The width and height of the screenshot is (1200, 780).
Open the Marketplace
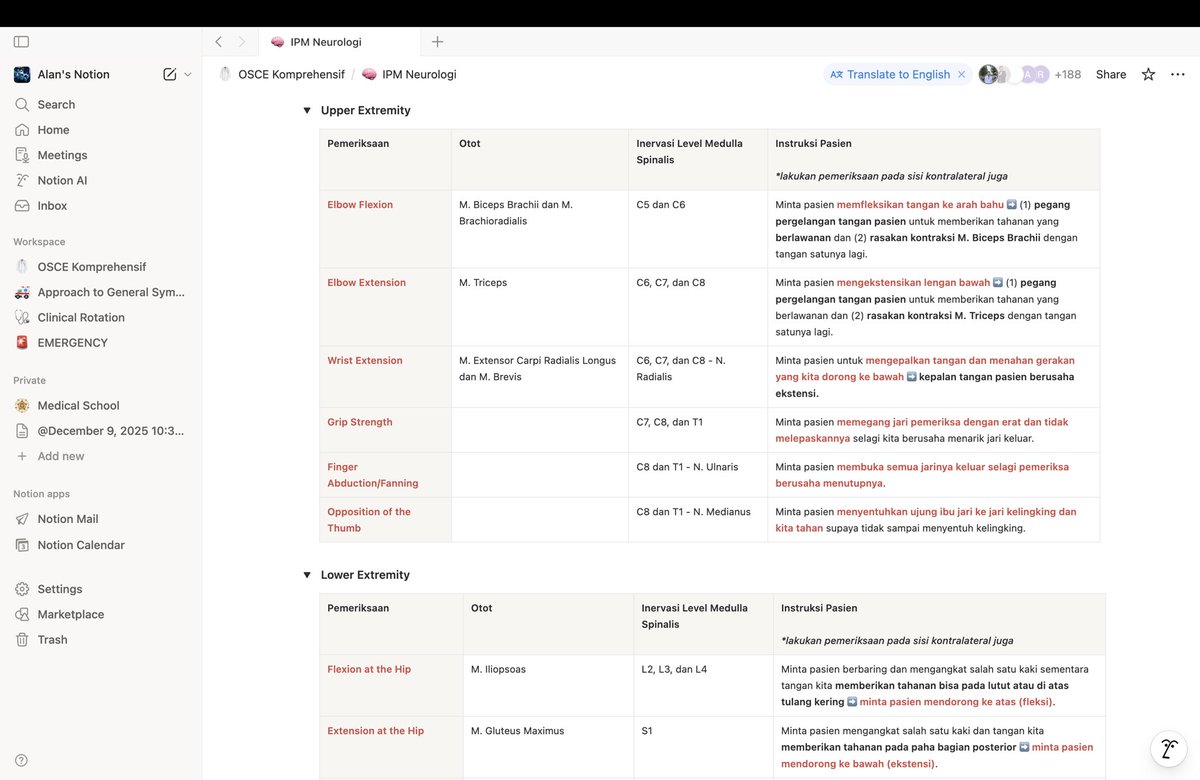click(101, 614)
